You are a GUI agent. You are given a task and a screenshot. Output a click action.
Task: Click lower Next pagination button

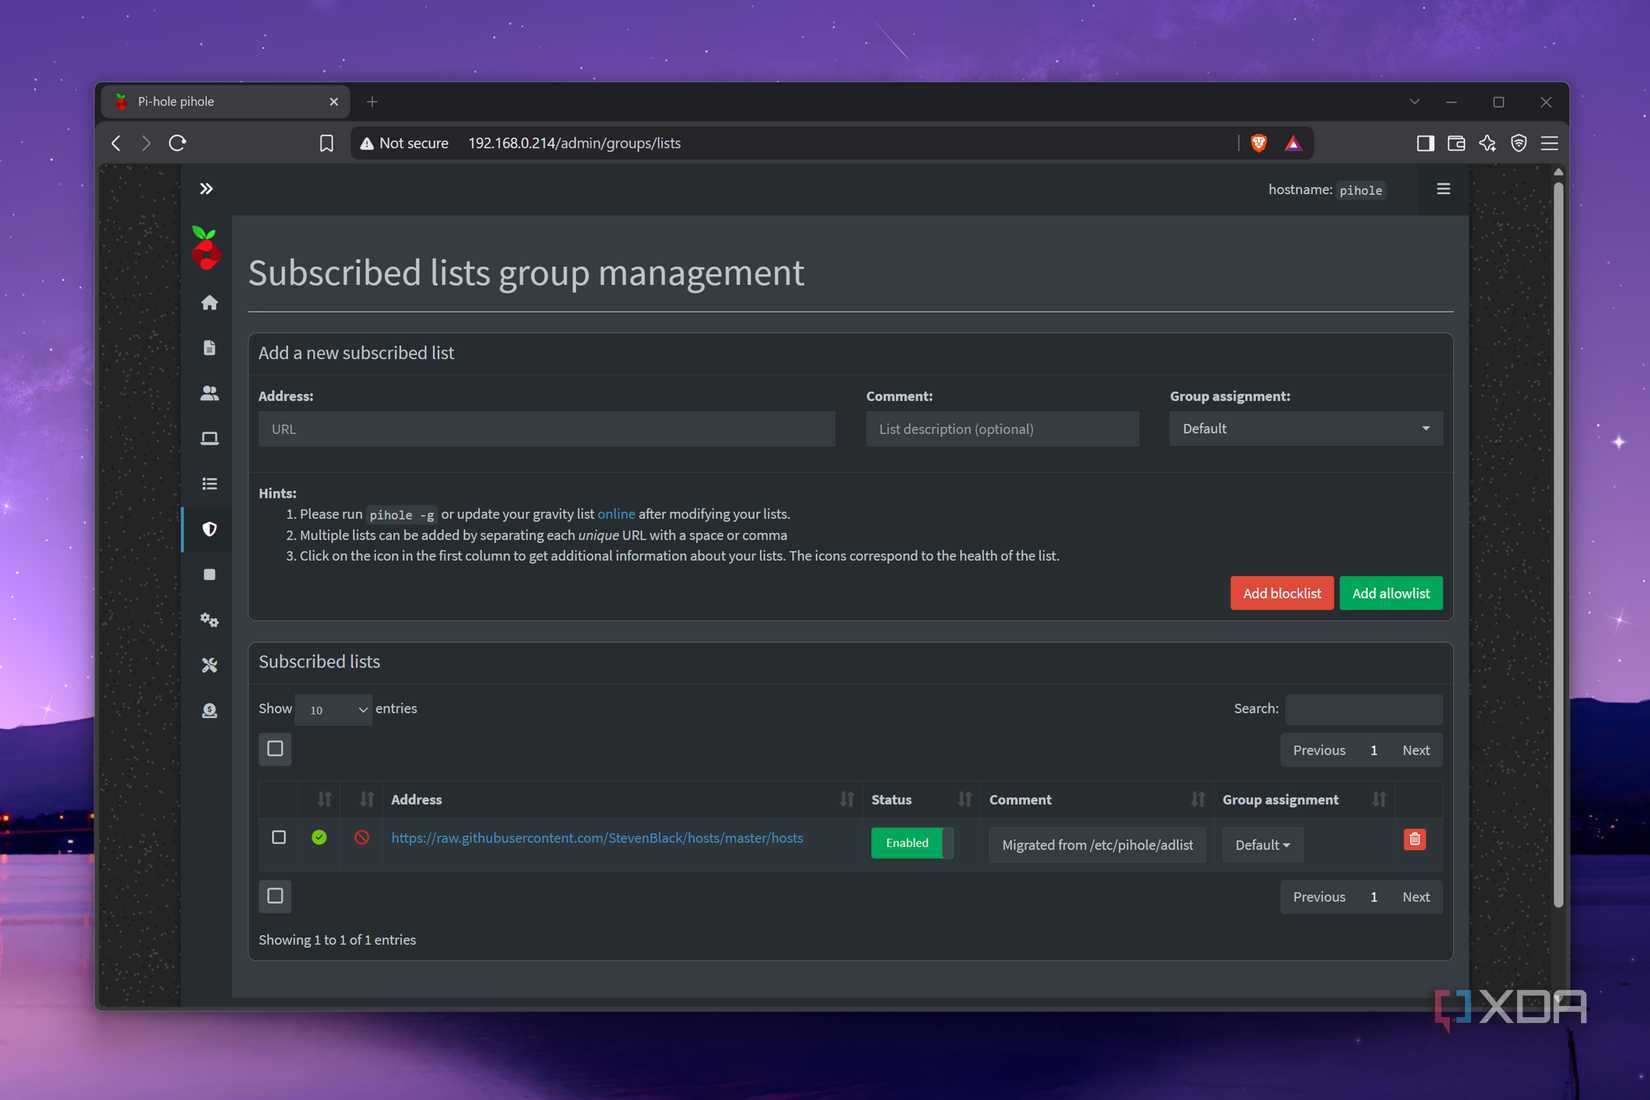[1416, 897]
